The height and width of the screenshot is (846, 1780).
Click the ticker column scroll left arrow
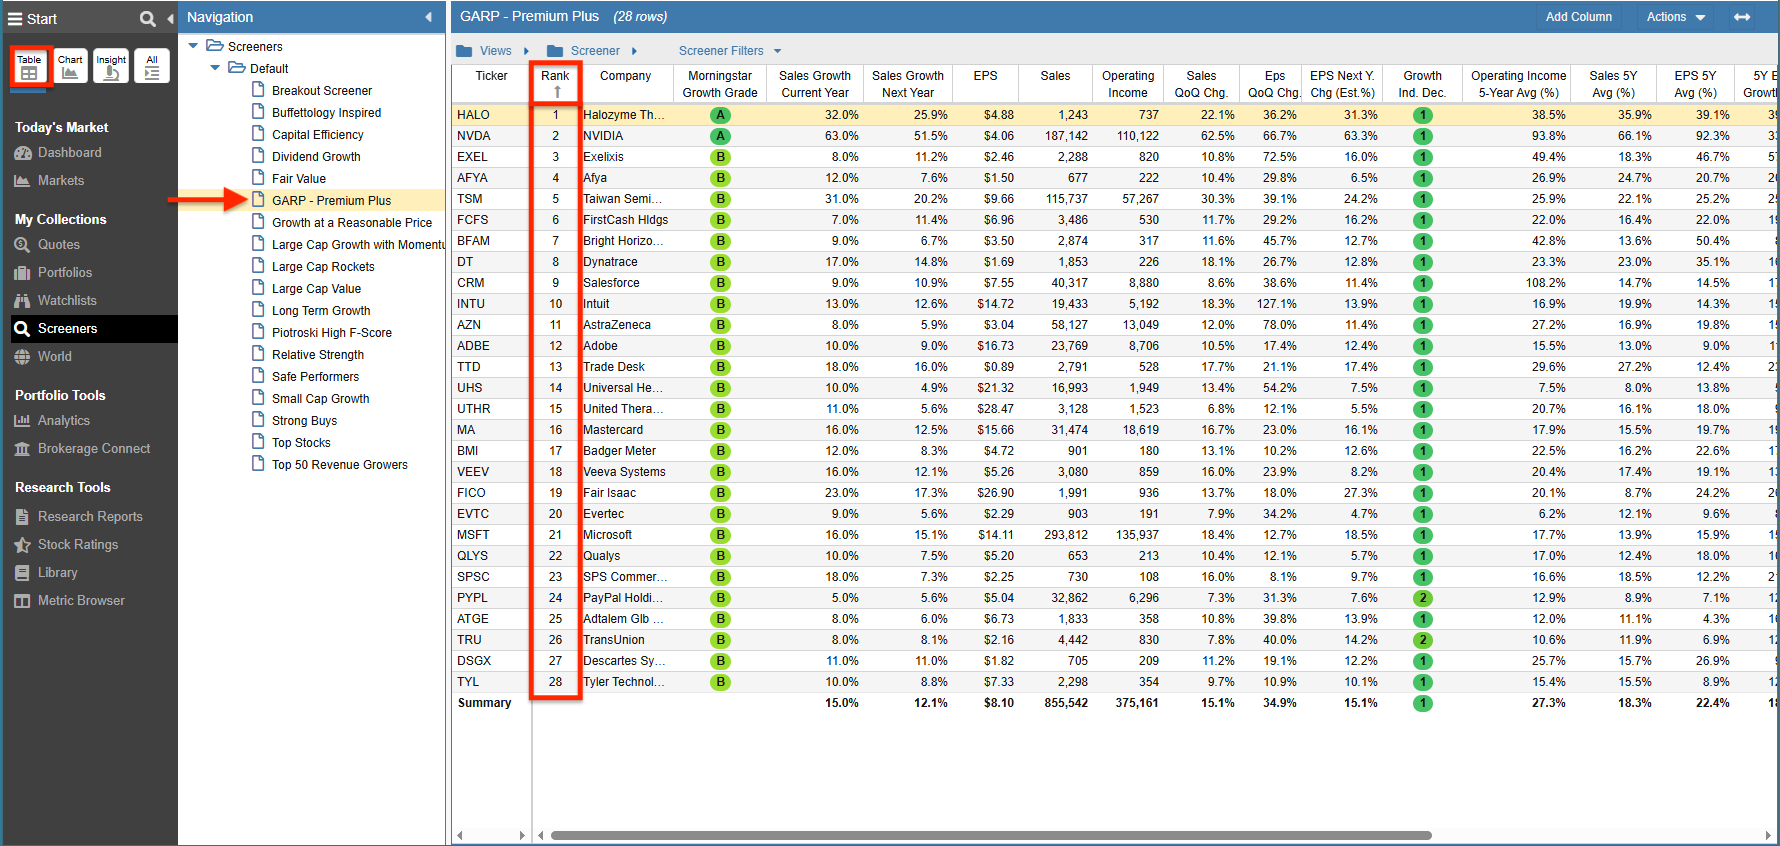[x=459, y=835]
